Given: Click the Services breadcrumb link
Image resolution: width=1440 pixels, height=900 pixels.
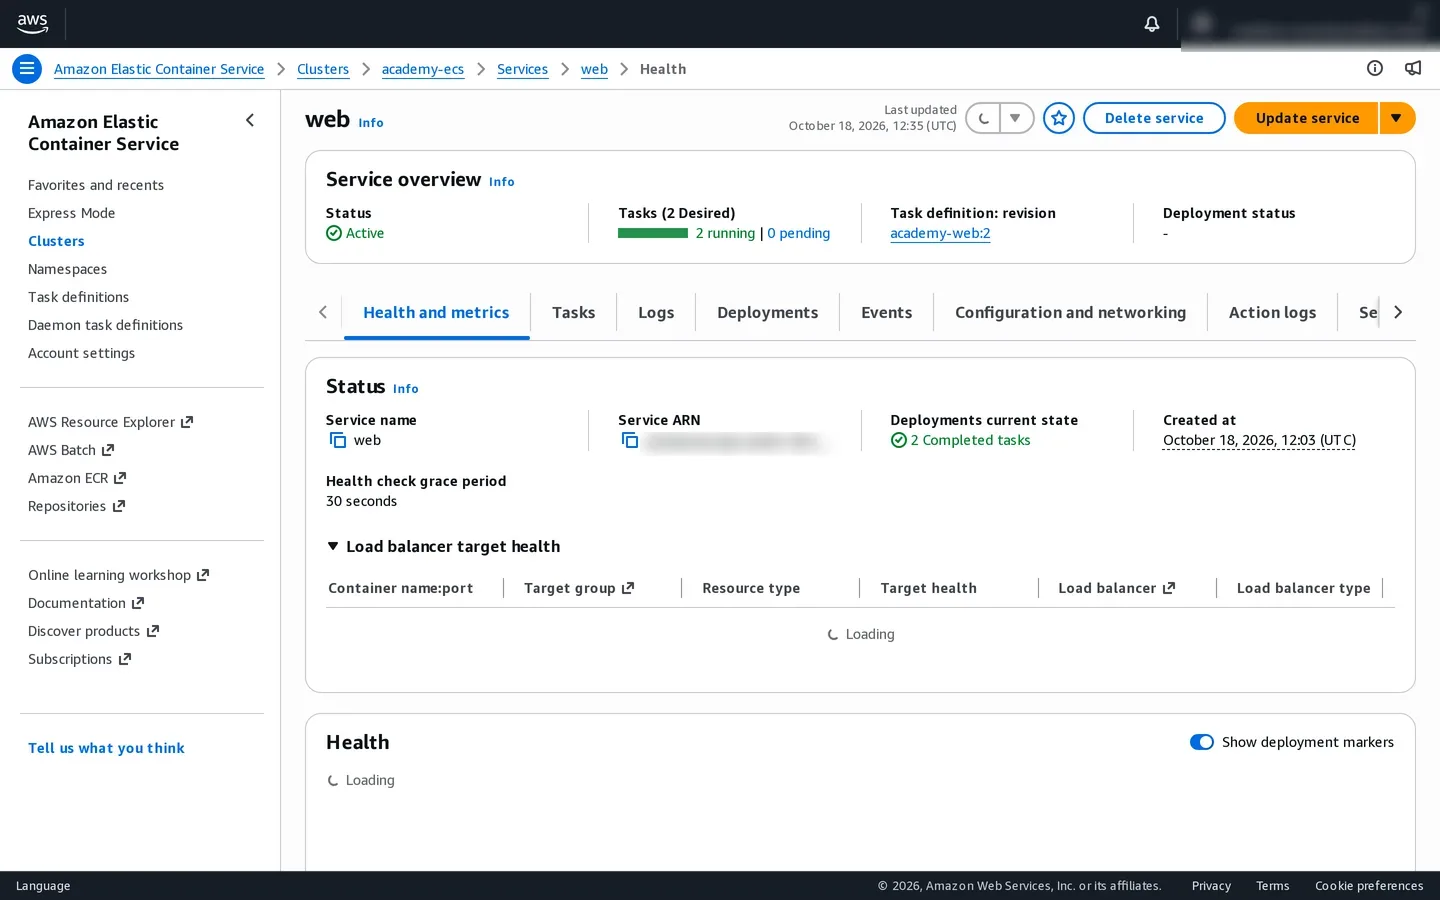Looking at the screenshot, I should (522, 69).
